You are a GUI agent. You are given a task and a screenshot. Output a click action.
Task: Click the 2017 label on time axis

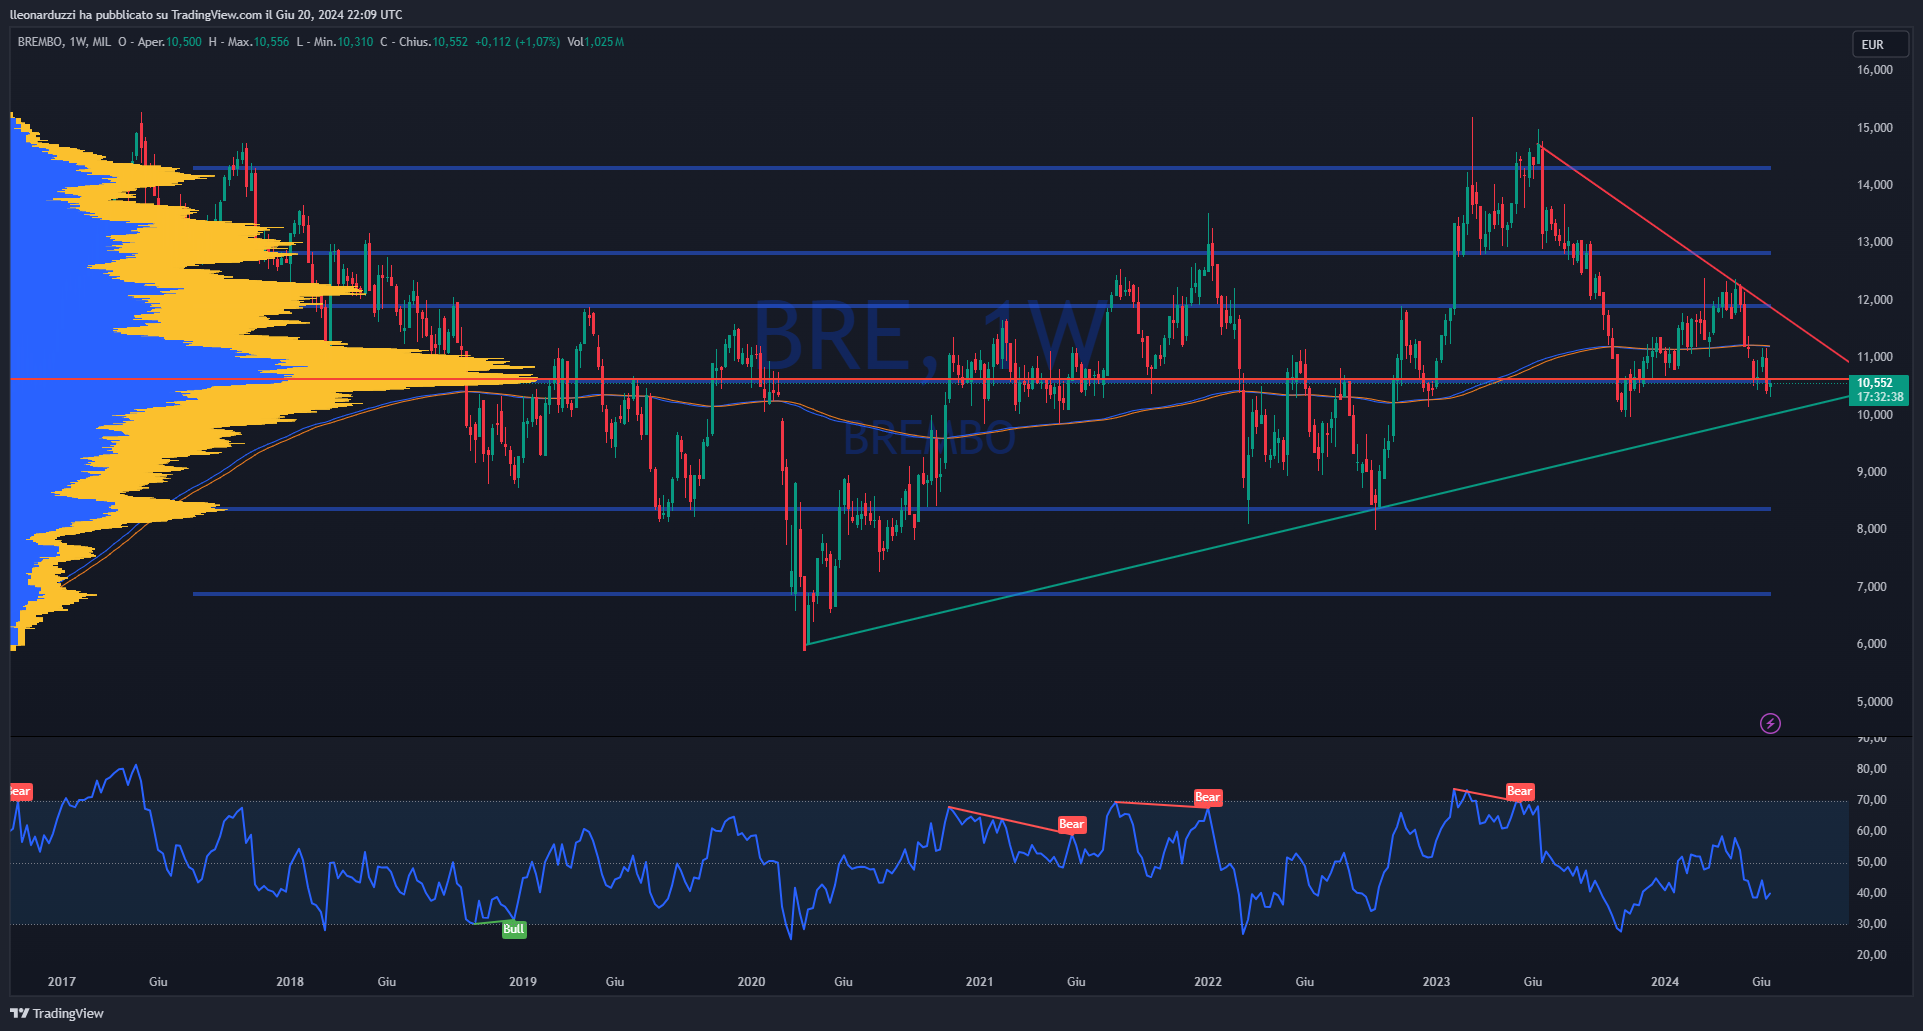tap(62, 981)
